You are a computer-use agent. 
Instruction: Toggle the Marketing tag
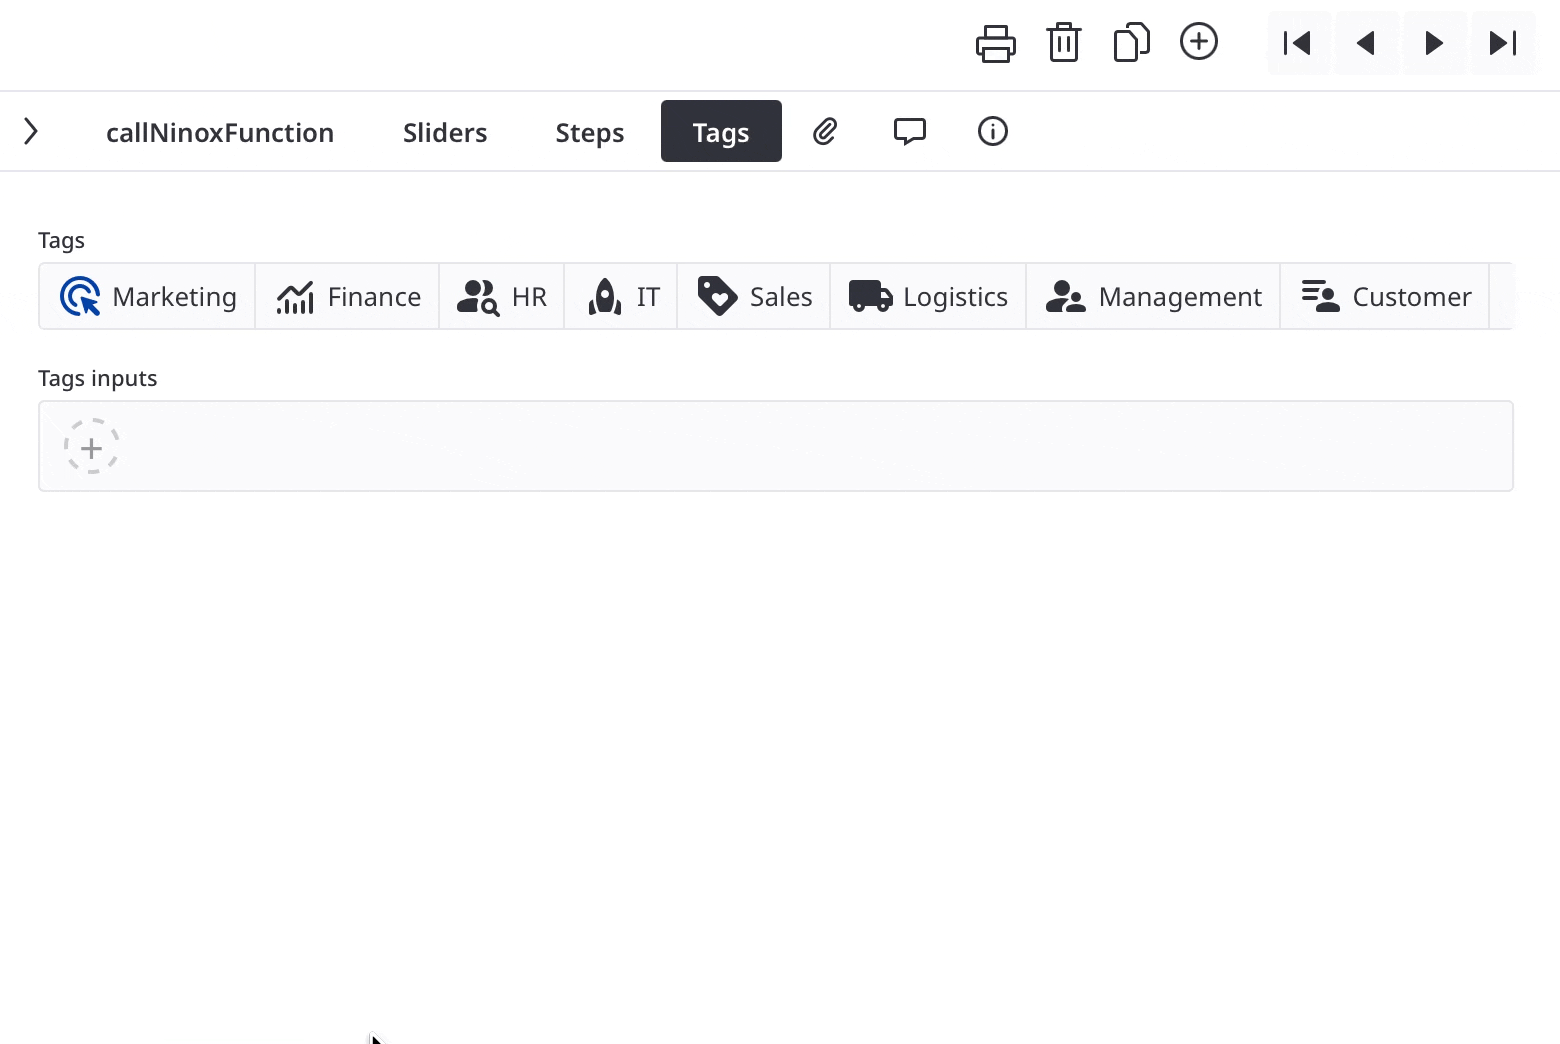click(148, 296)
